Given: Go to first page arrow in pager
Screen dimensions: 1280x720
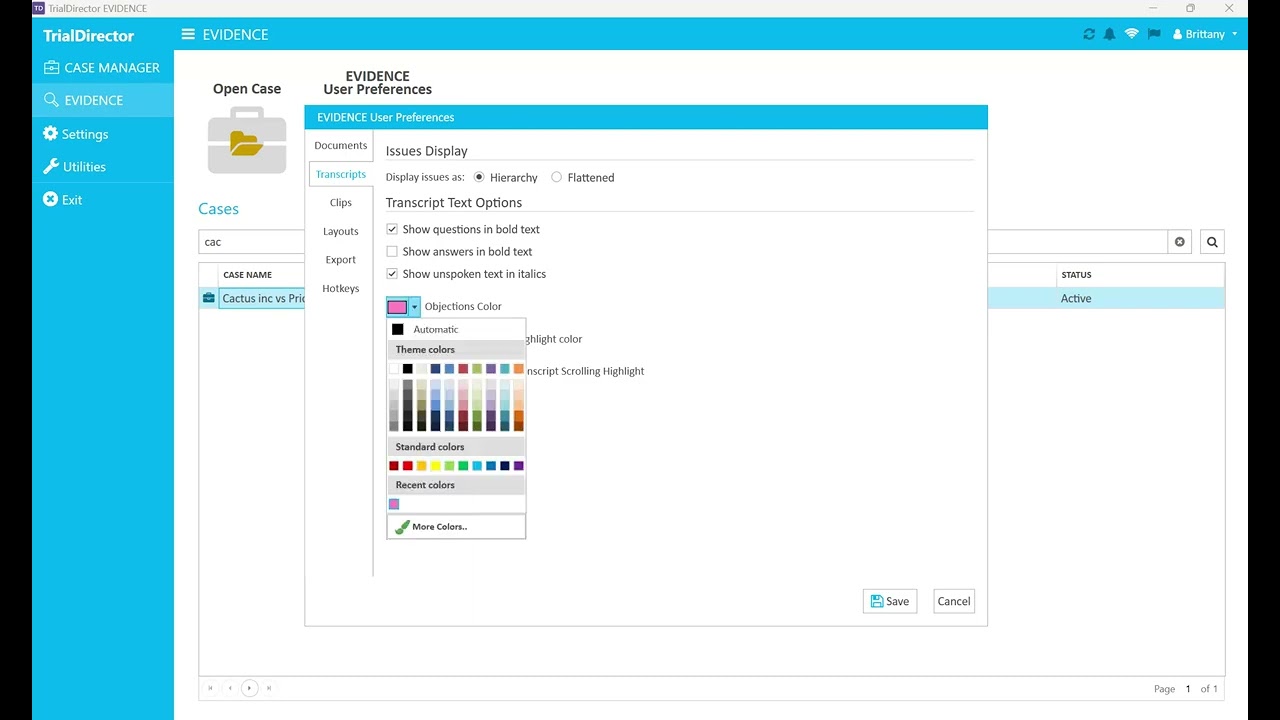Looking at the screenshot, I should click(x=210, y=688).
